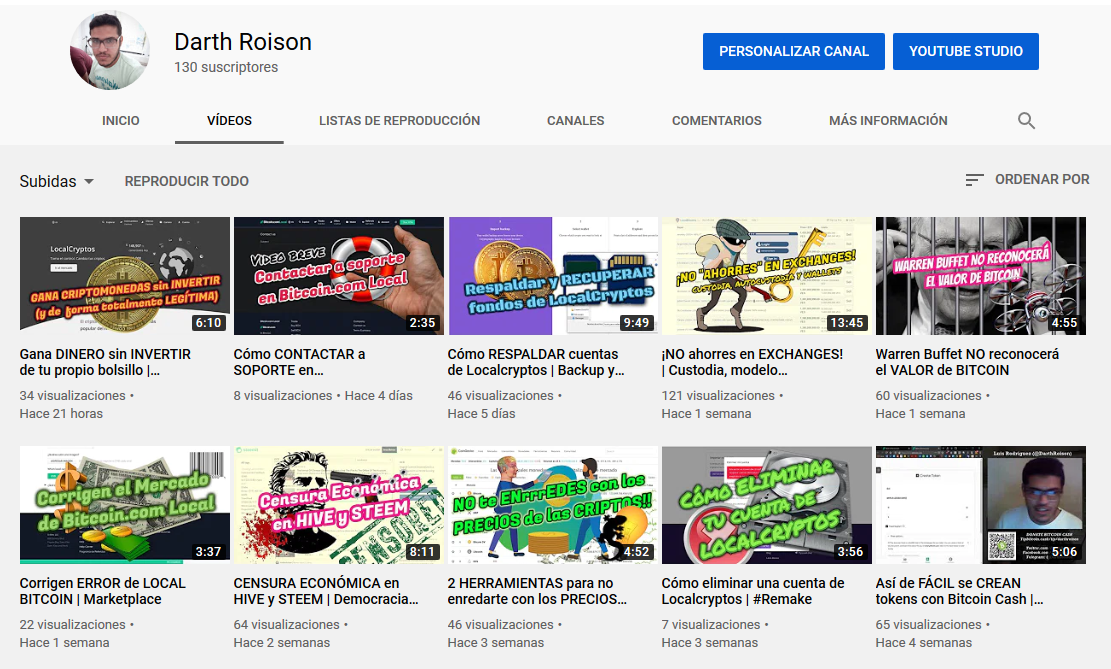Image resolution: width=1111 pixels, height=669 pixels.
Task: Open the 5:06 webcam video thumbnail
Action: point(981,505)
